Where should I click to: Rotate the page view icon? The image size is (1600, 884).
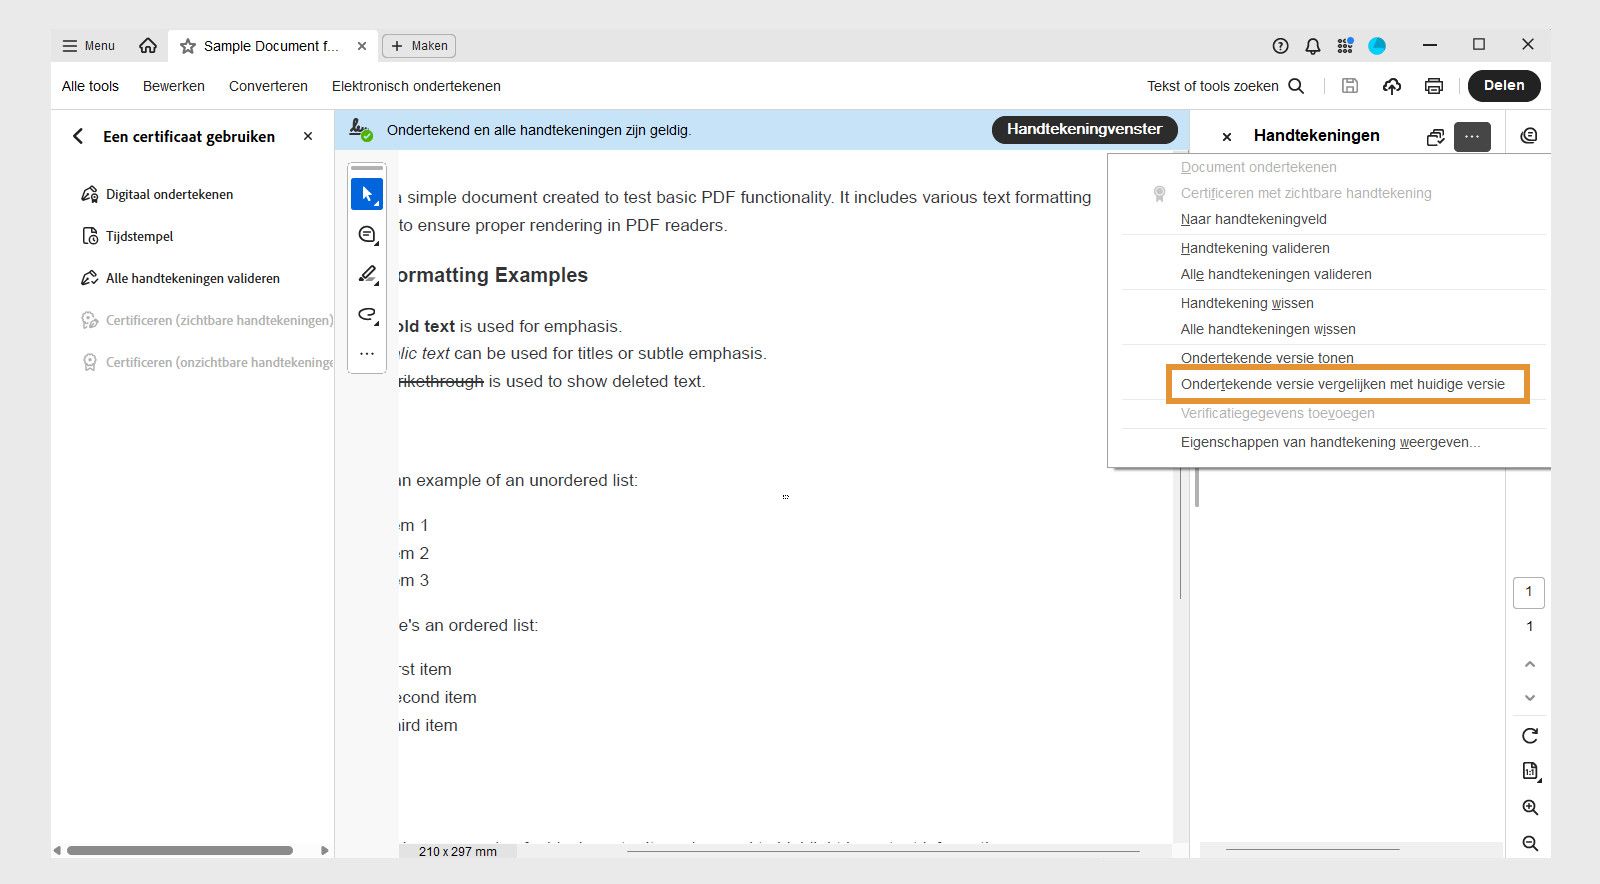pyautogui.click(x=1529, y=736)
